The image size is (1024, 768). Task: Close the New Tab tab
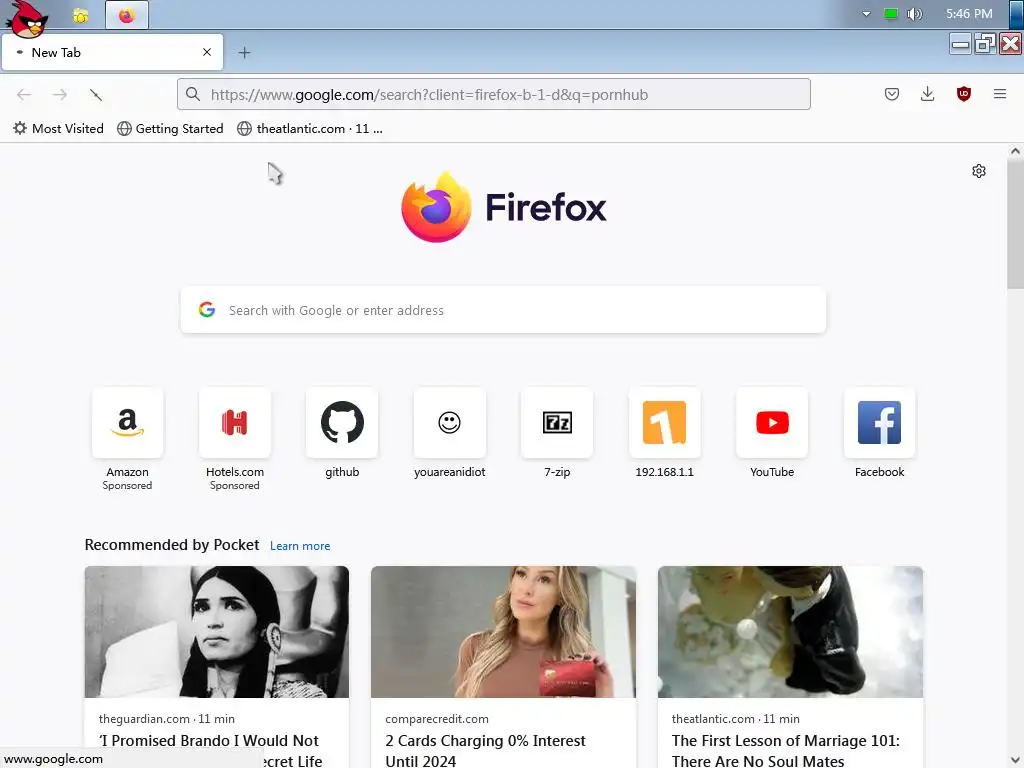207,52
